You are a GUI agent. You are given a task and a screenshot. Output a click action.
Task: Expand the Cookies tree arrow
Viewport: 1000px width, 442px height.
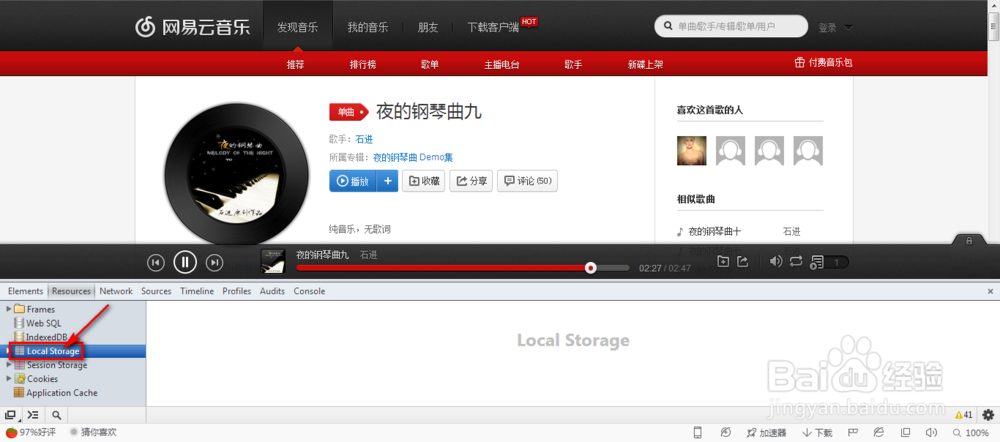[8, 379]
